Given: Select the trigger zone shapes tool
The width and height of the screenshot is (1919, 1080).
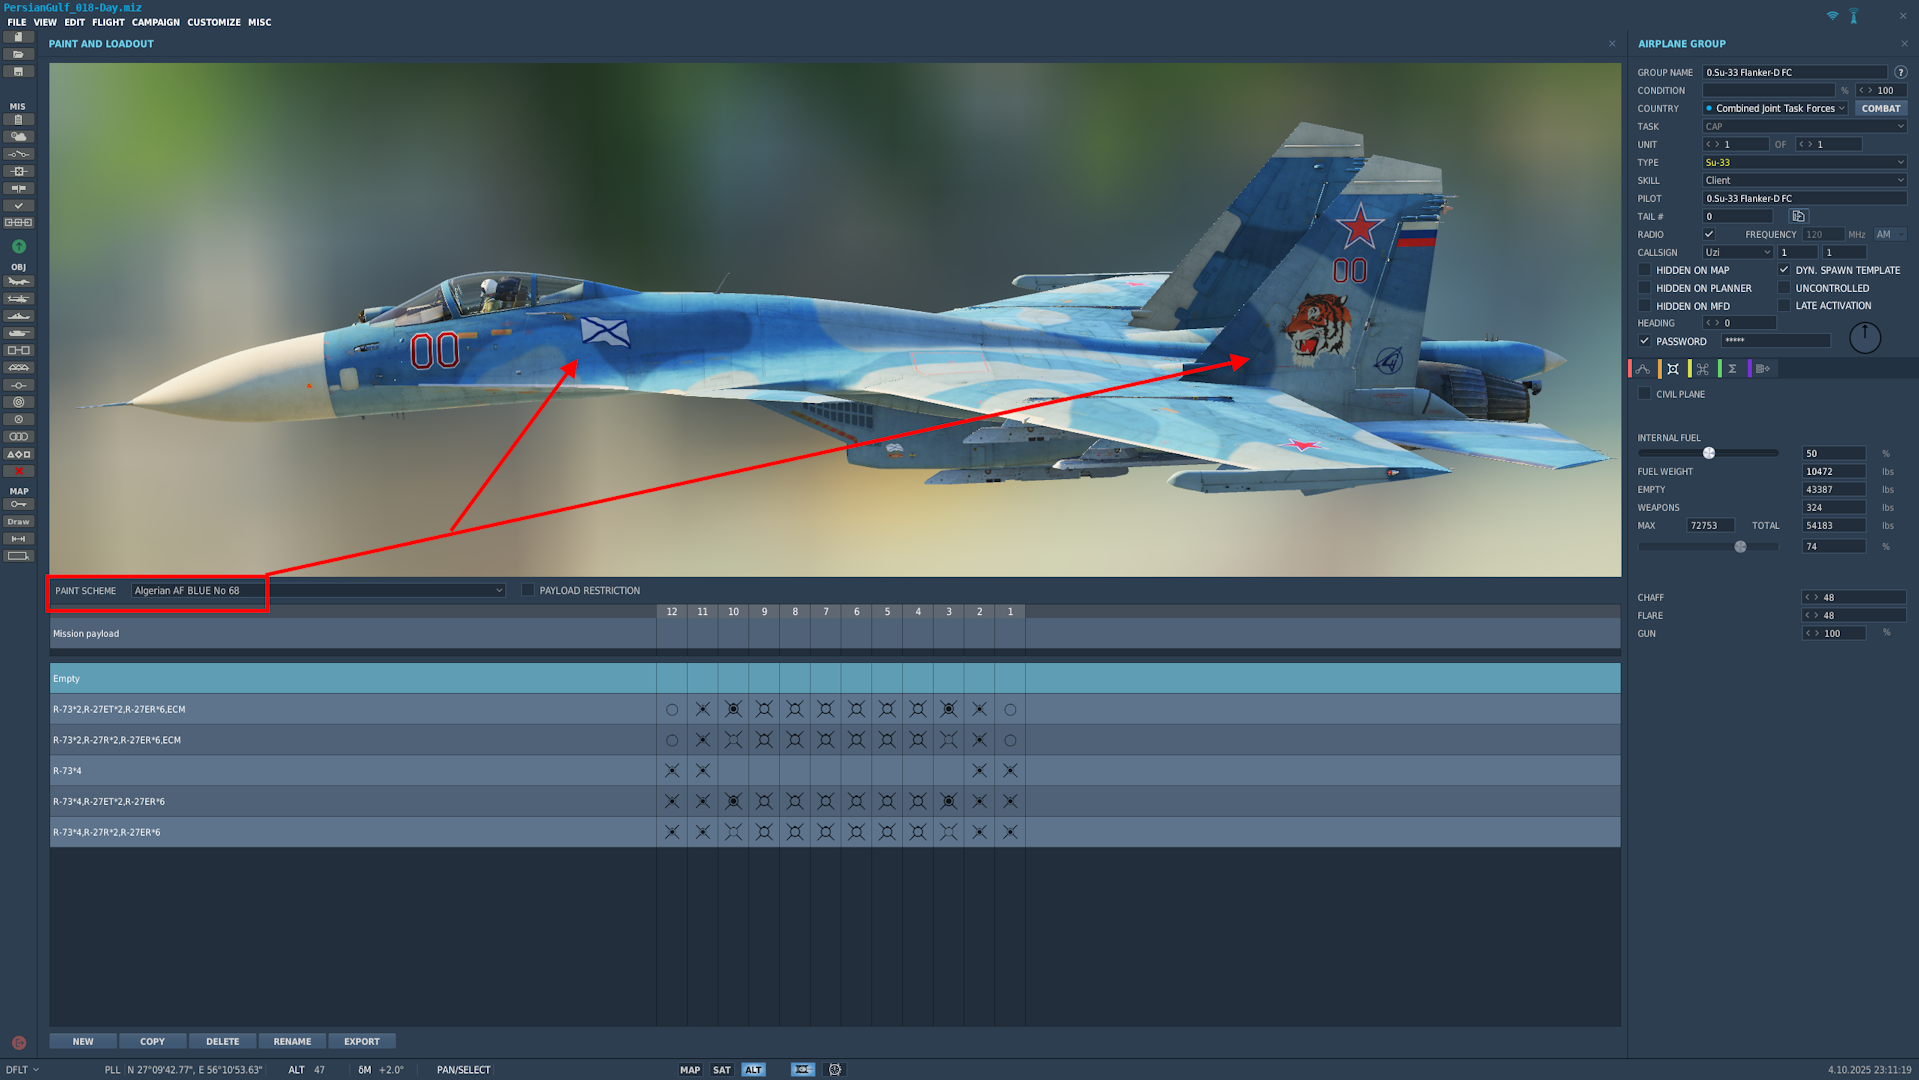Looking at the screenshot, I should (x=18, y=454).
